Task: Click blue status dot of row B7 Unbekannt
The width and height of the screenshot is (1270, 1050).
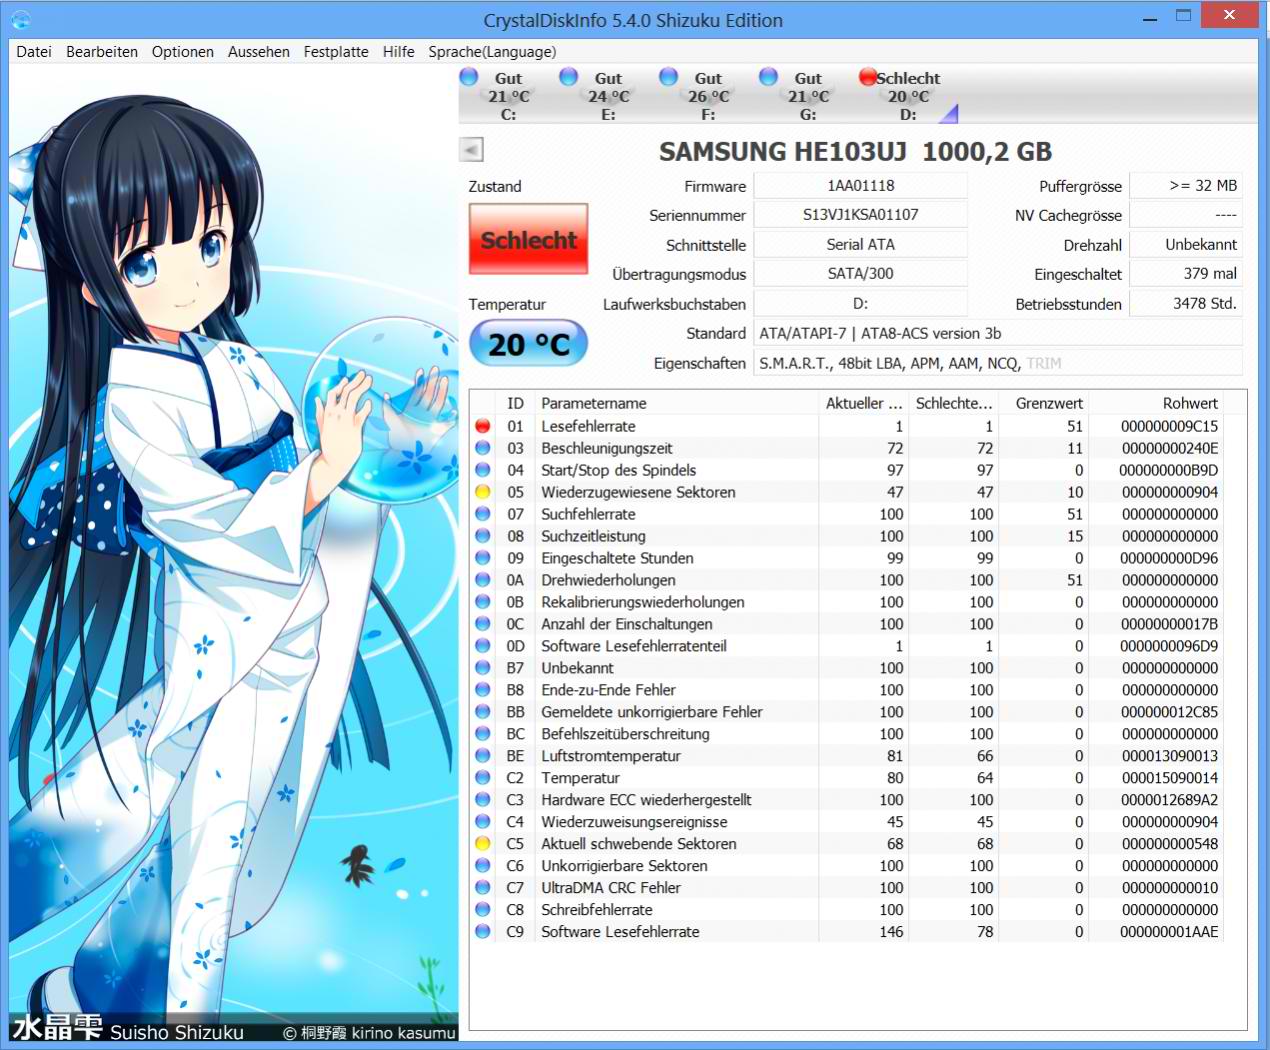Action: [x=483, y=668]
